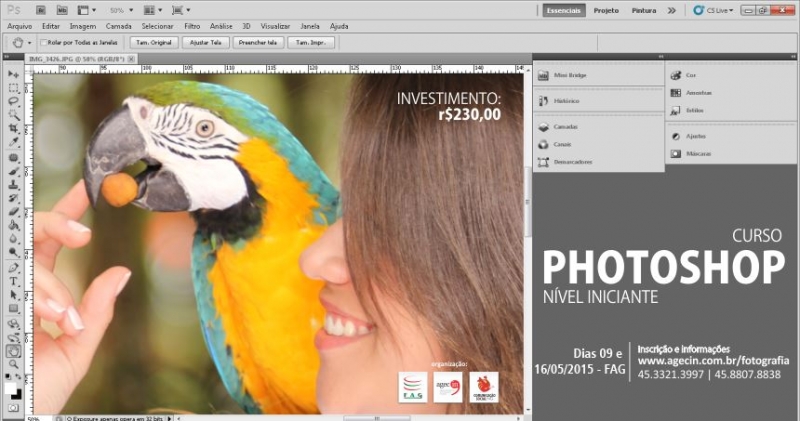Open the Camada menu
This screenshot has height=421, width=800.
118,25
